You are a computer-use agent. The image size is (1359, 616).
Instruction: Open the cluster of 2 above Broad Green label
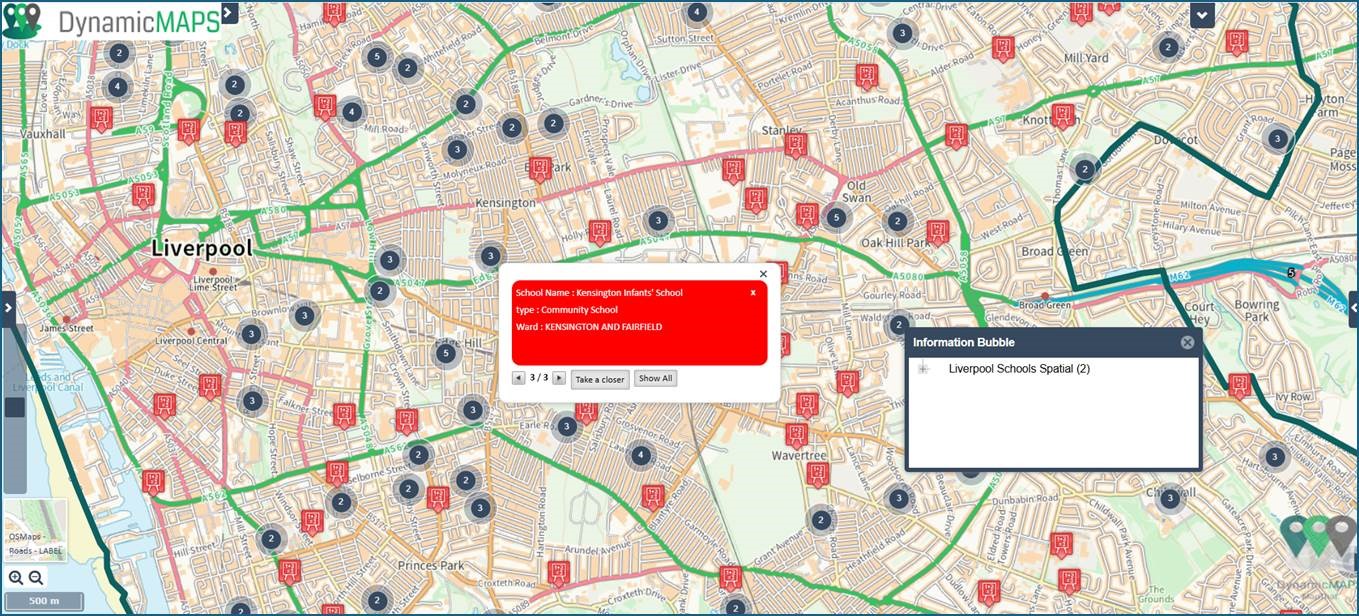[1084, 169]
